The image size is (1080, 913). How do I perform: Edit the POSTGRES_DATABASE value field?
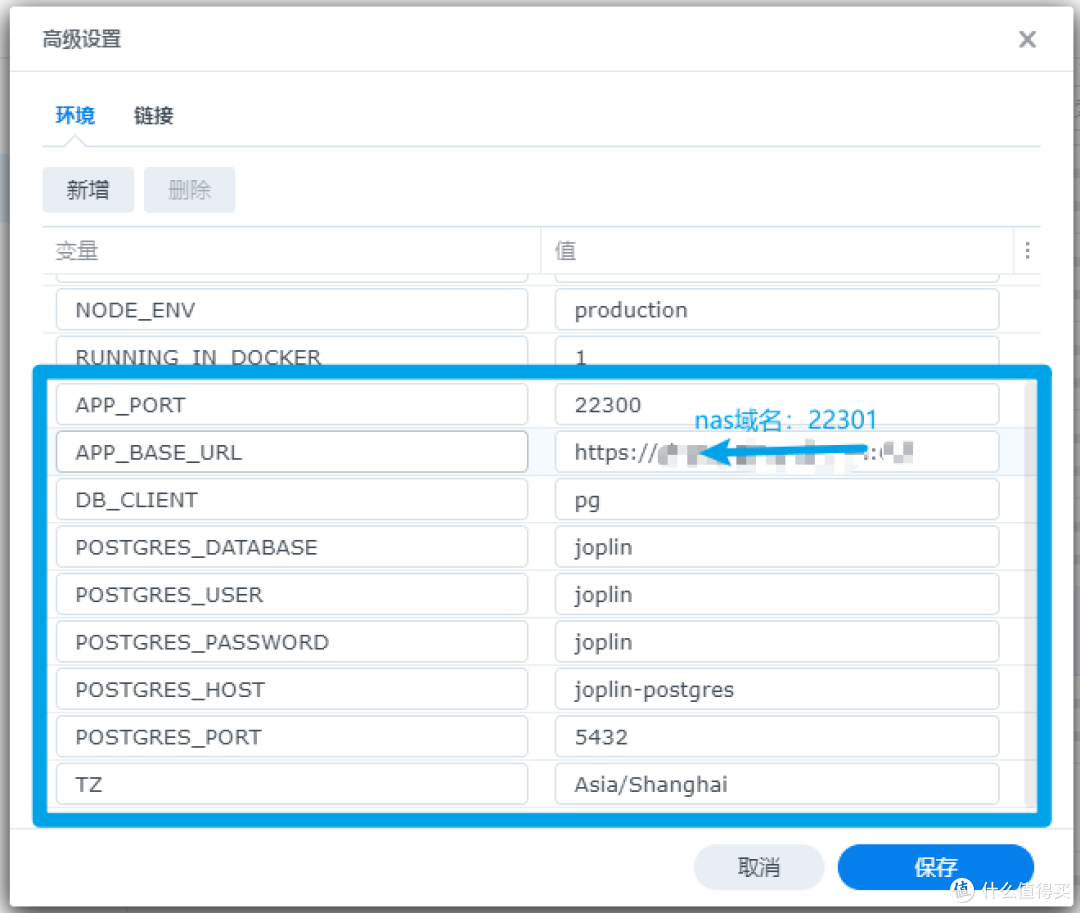point(776,548)
